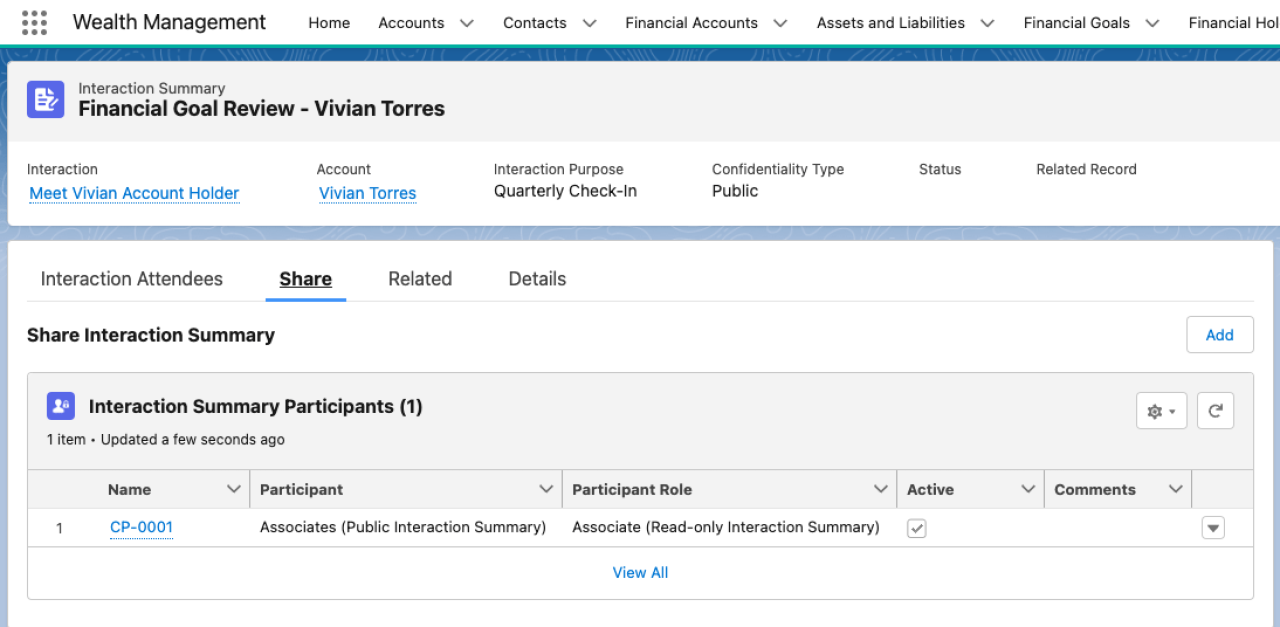This screenshot has height=627, width=1280.
Task: Open Participant Role column header menu
Action: pyautogui.click(x=881, y=489)
